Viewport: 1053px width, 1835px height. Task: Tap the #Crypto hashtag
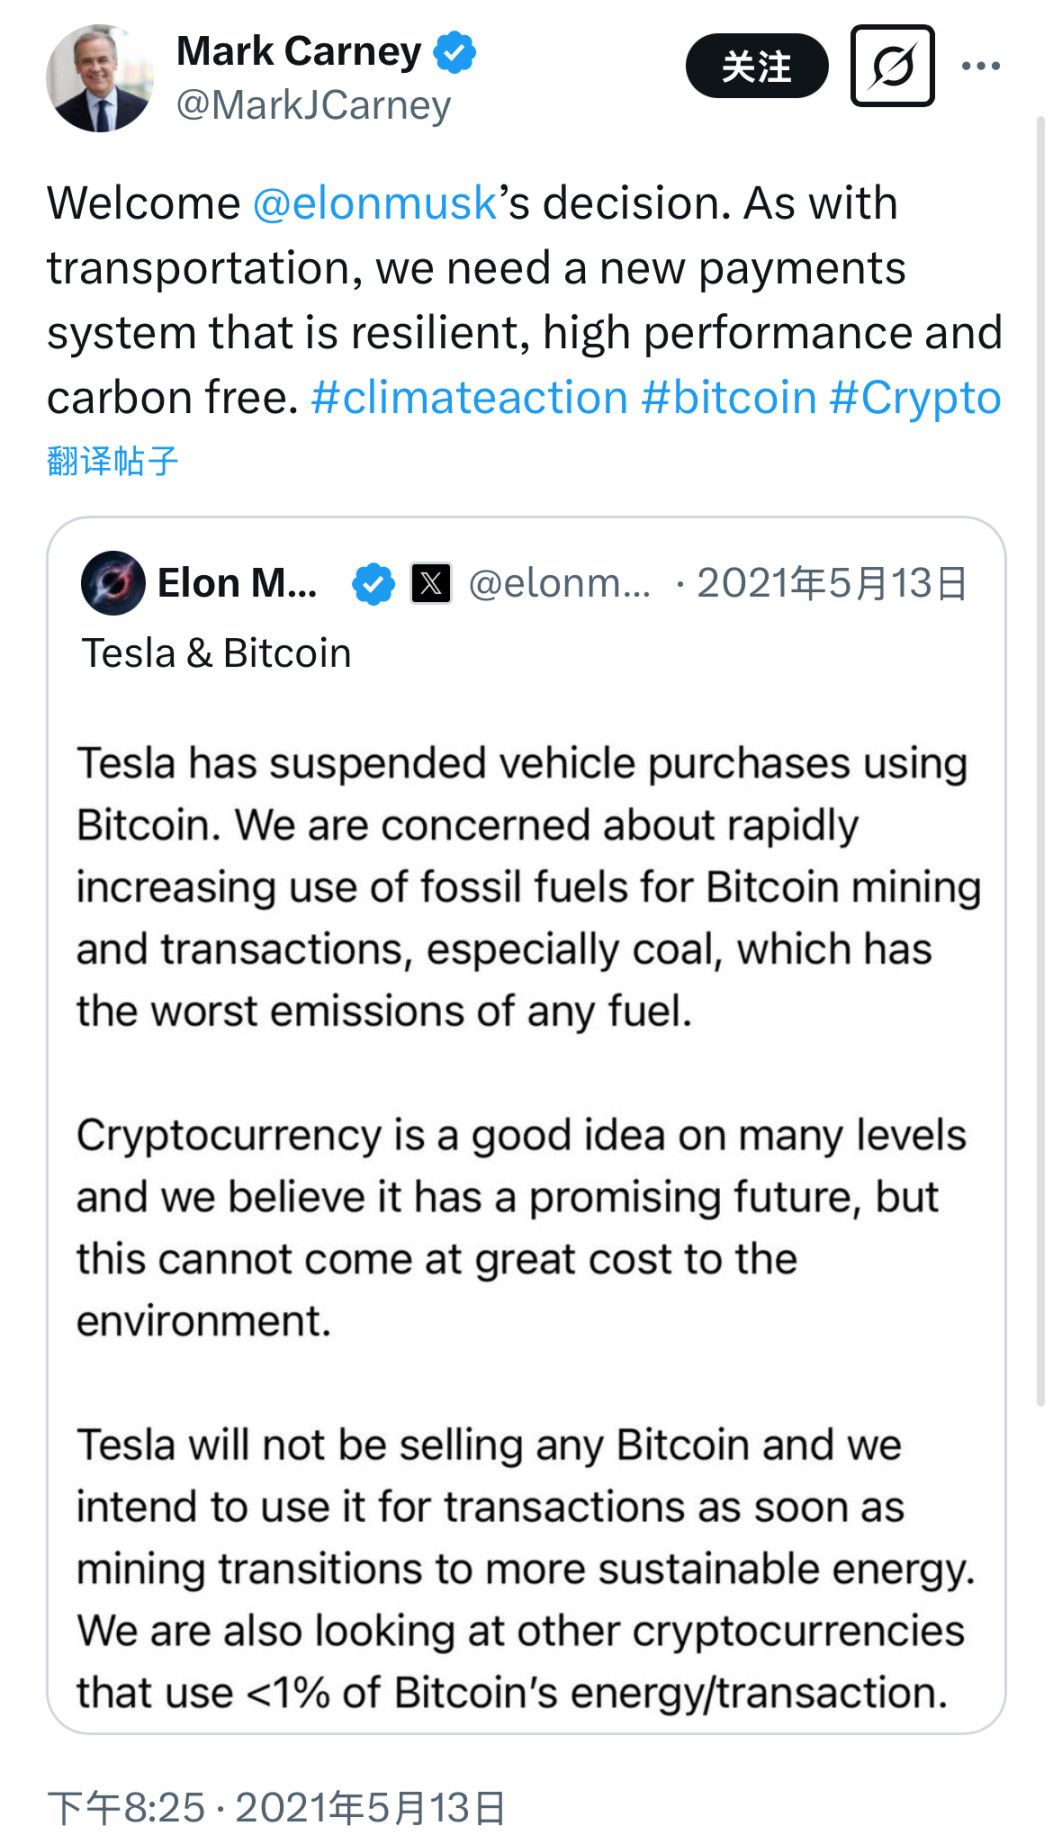point(915,397)
